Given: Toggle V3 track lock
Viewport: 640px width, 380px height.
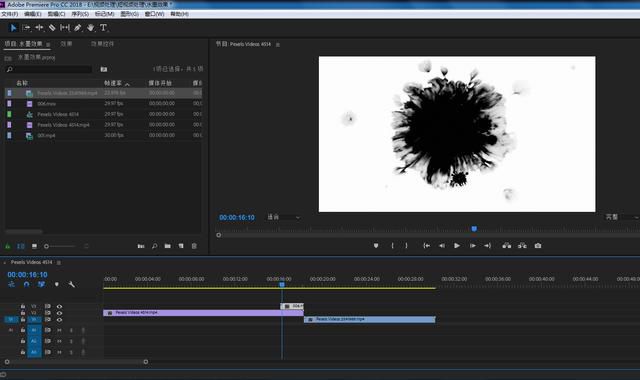Looking at the screenshot, I should click(x=23, y=306).
